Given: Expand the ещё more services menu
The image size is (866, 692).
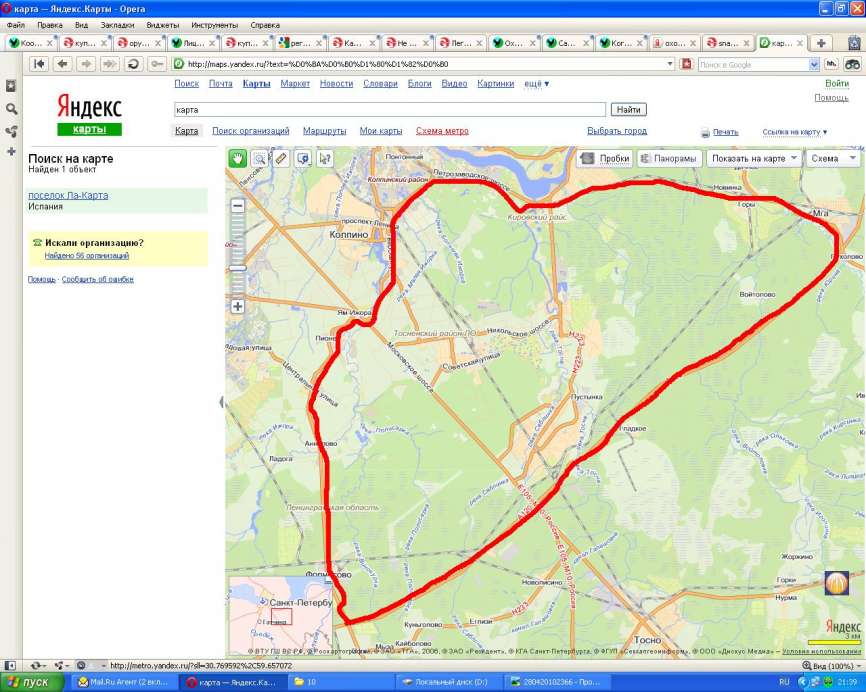Looking at the screenshot, I should (x=538, y=84).
